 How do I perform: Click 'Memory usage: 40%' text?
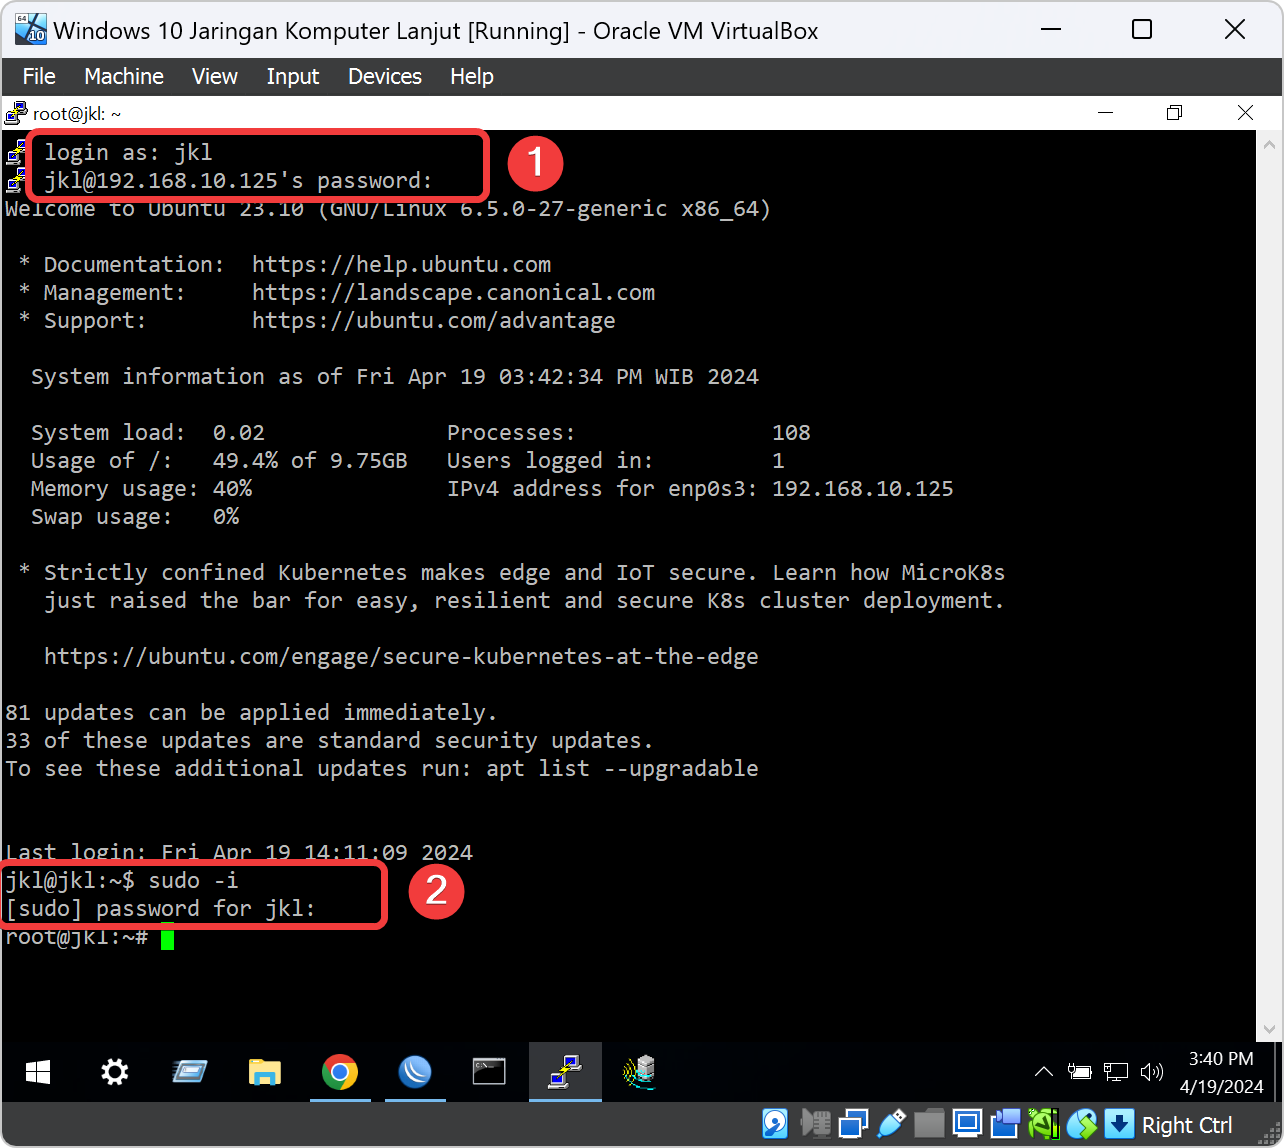(x=141, y=489)
